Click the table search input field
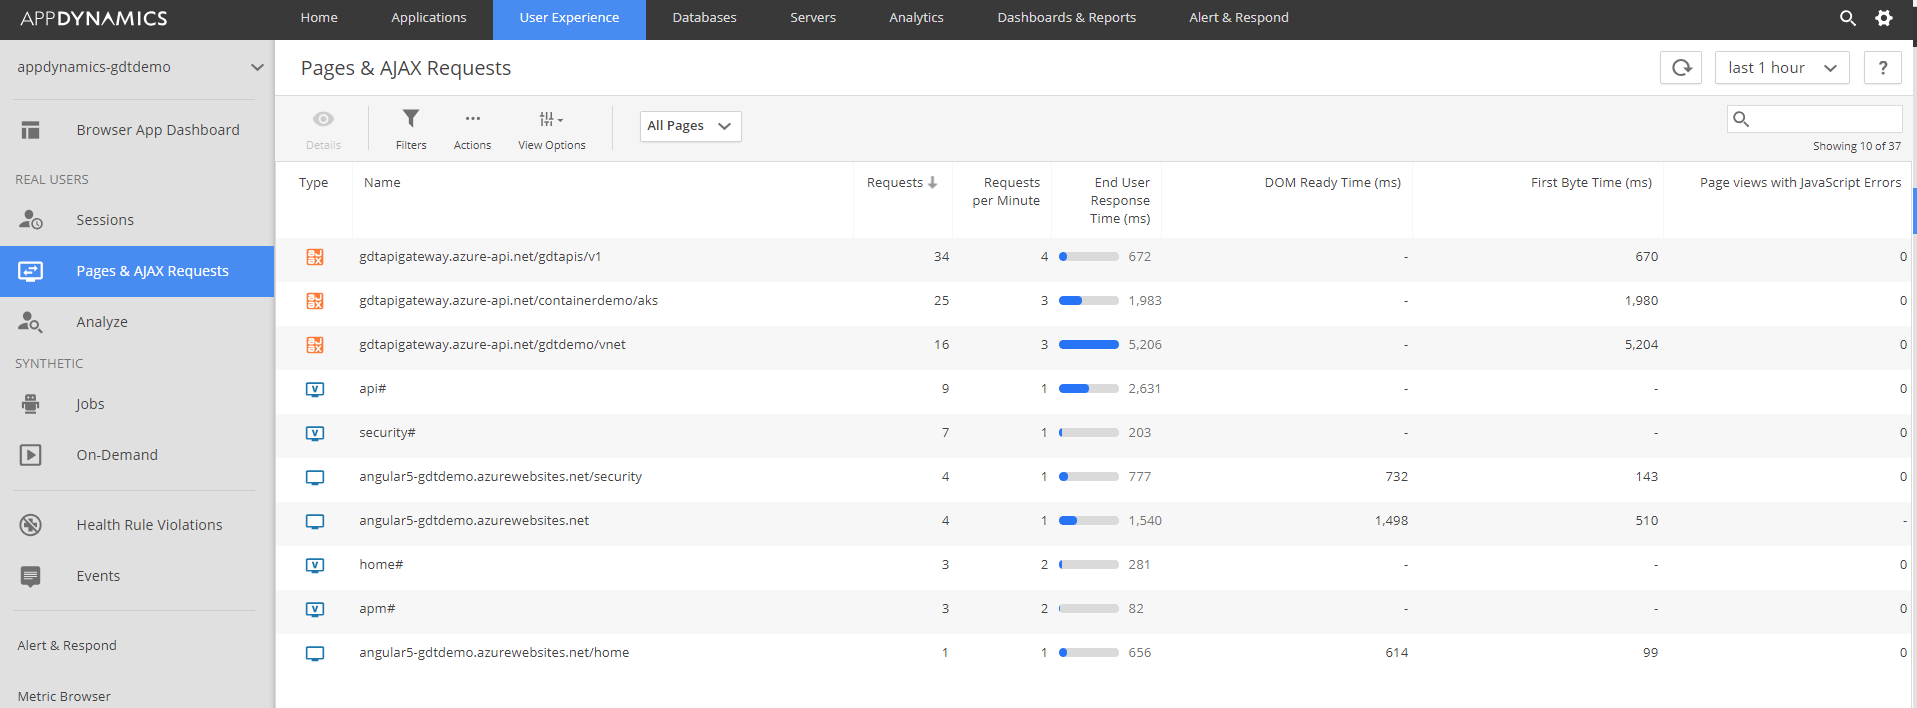Viewport: 1917px width, 708px height. tap(1814, 119)
